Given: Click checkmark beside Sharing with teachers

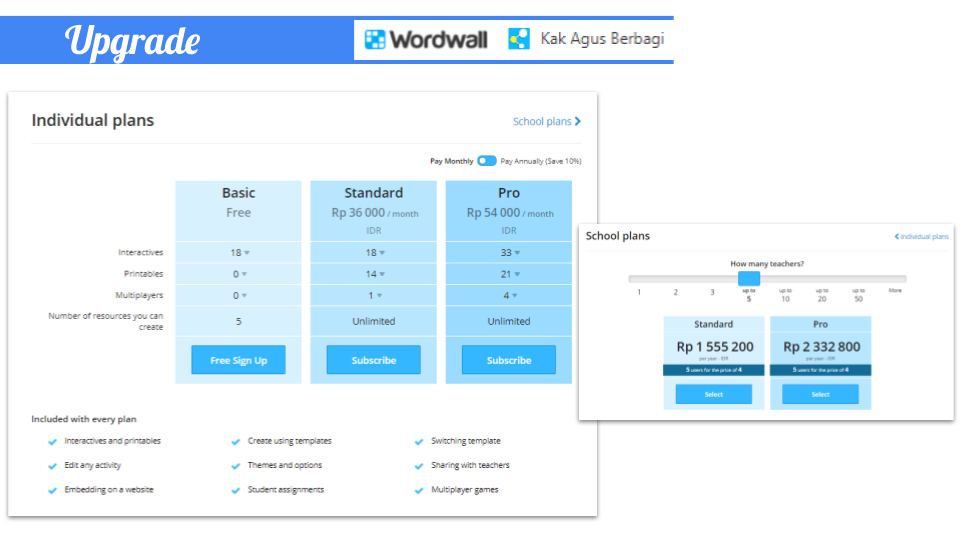Looking at the screenshot, I should pyautogui.click(x=419, y=466).
